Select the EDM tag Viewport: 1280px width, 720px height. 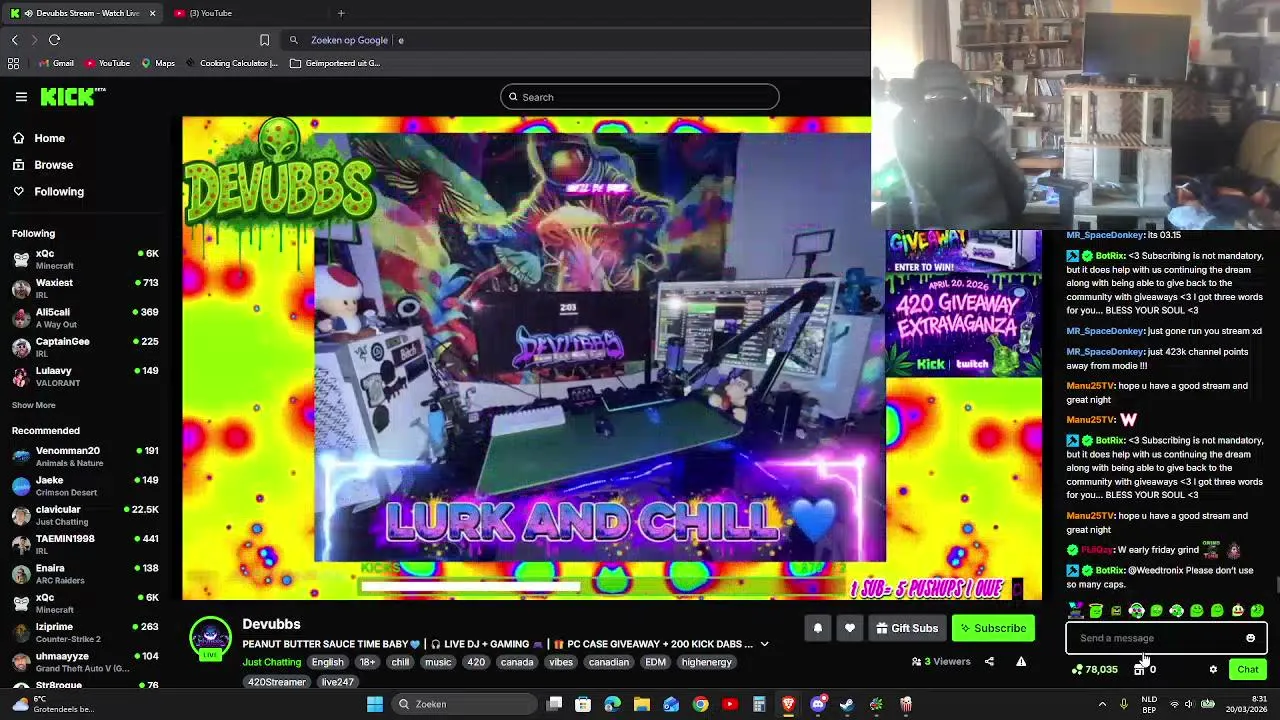pos(655,662)
